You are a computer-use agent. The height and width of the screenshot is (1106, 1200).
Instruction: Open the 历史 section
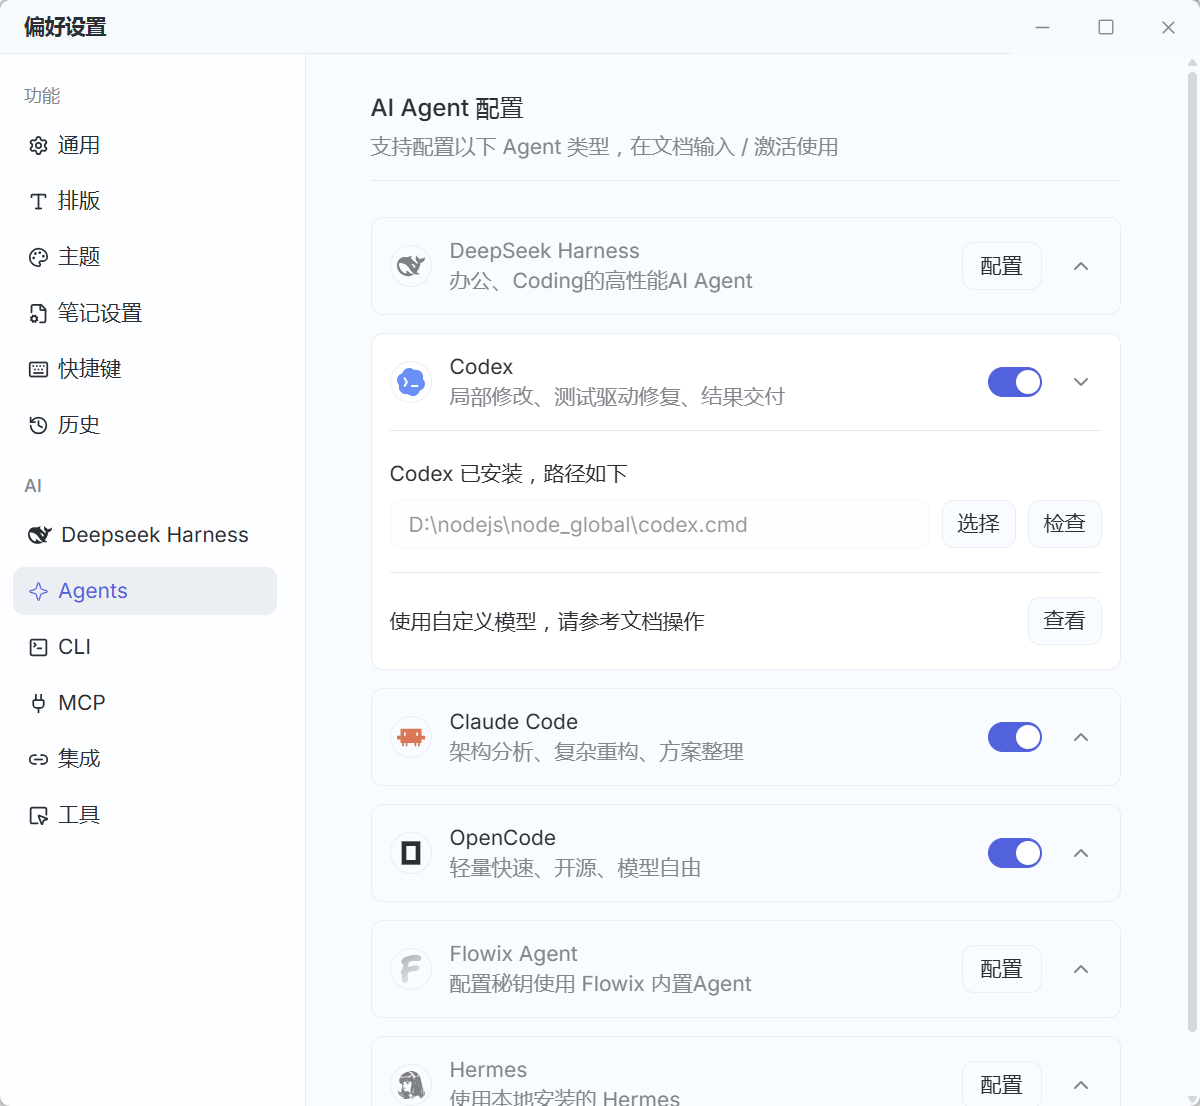point(145,426)
